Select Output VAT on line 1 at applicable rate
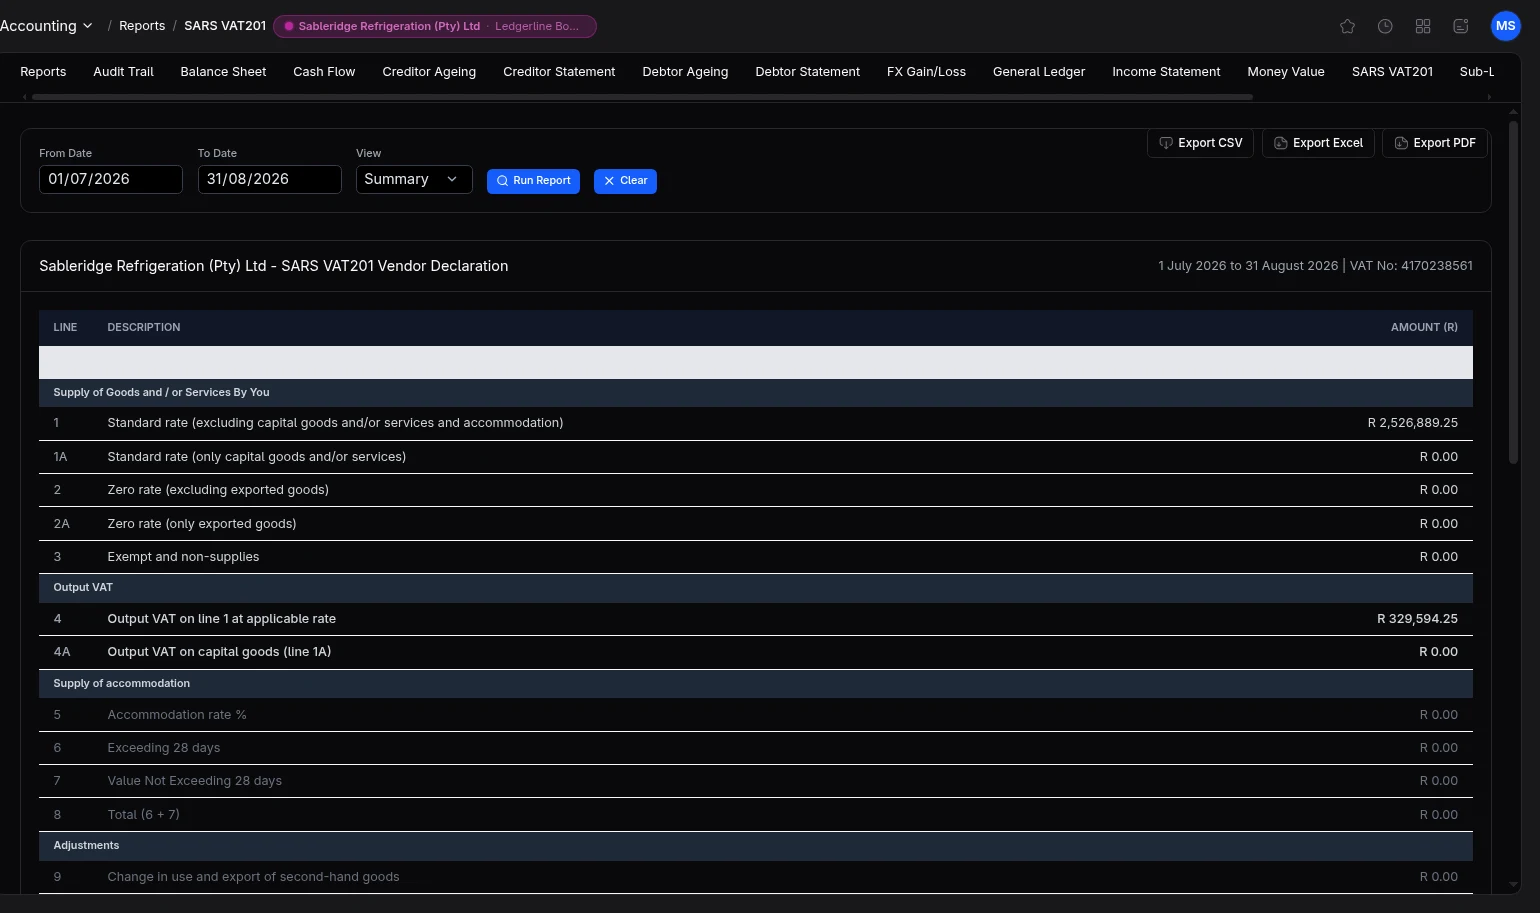Viewport: 1540px width, 913px height. [756, 619]
